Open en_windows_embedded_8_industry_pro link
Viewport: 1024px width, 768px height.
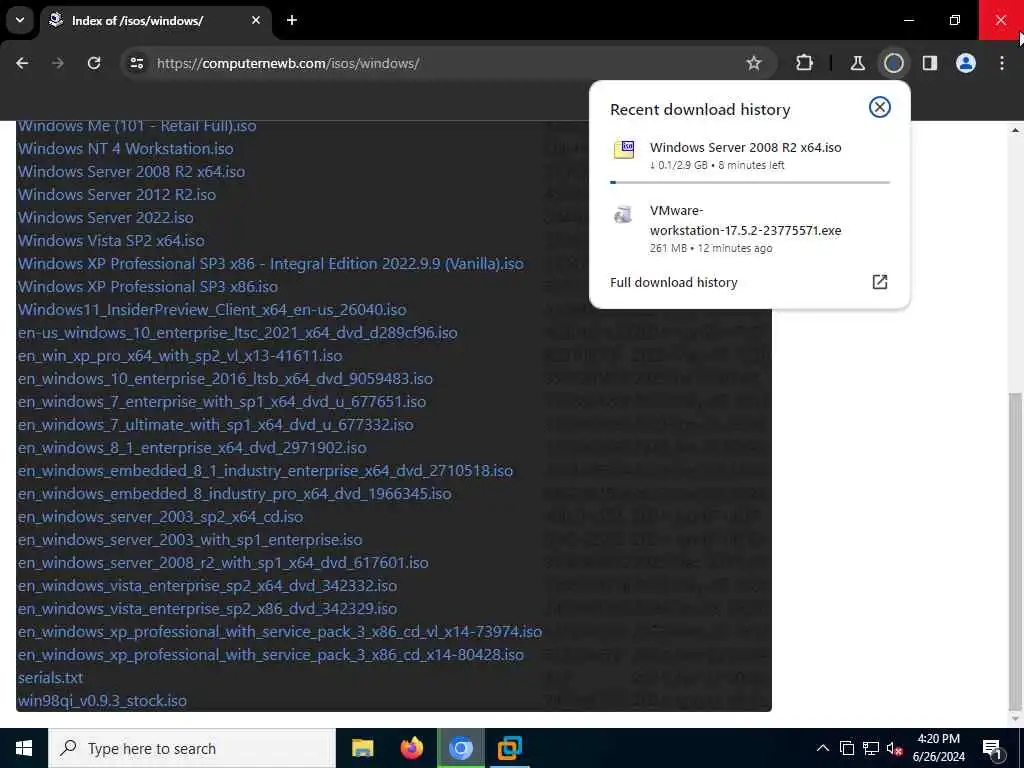[234, 494]
